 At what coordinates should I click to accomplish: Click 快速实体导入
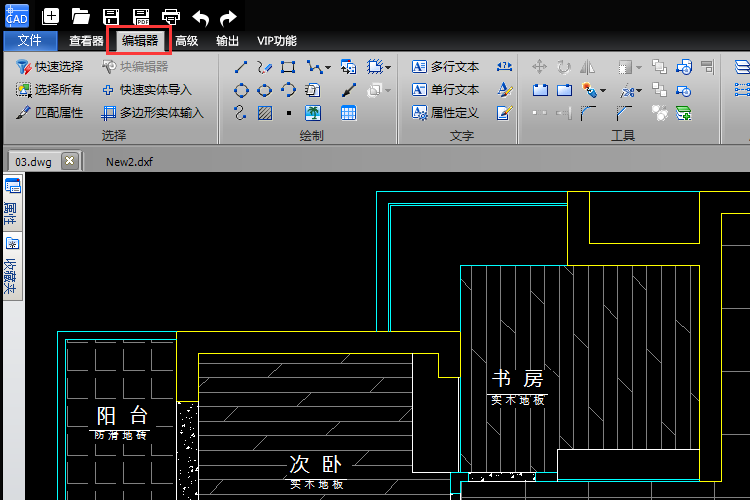(x=146, y=89)
